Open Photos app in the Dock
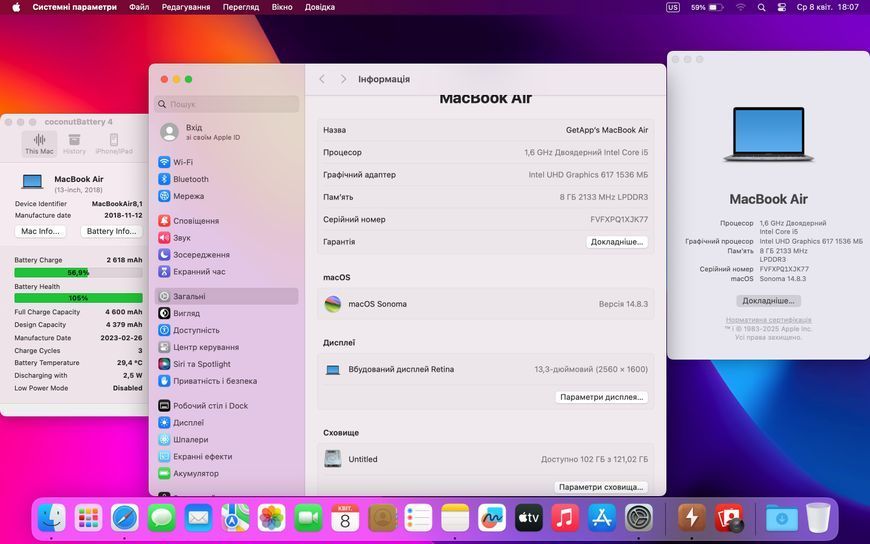870x544 pixels. click(x=271, y=518)
